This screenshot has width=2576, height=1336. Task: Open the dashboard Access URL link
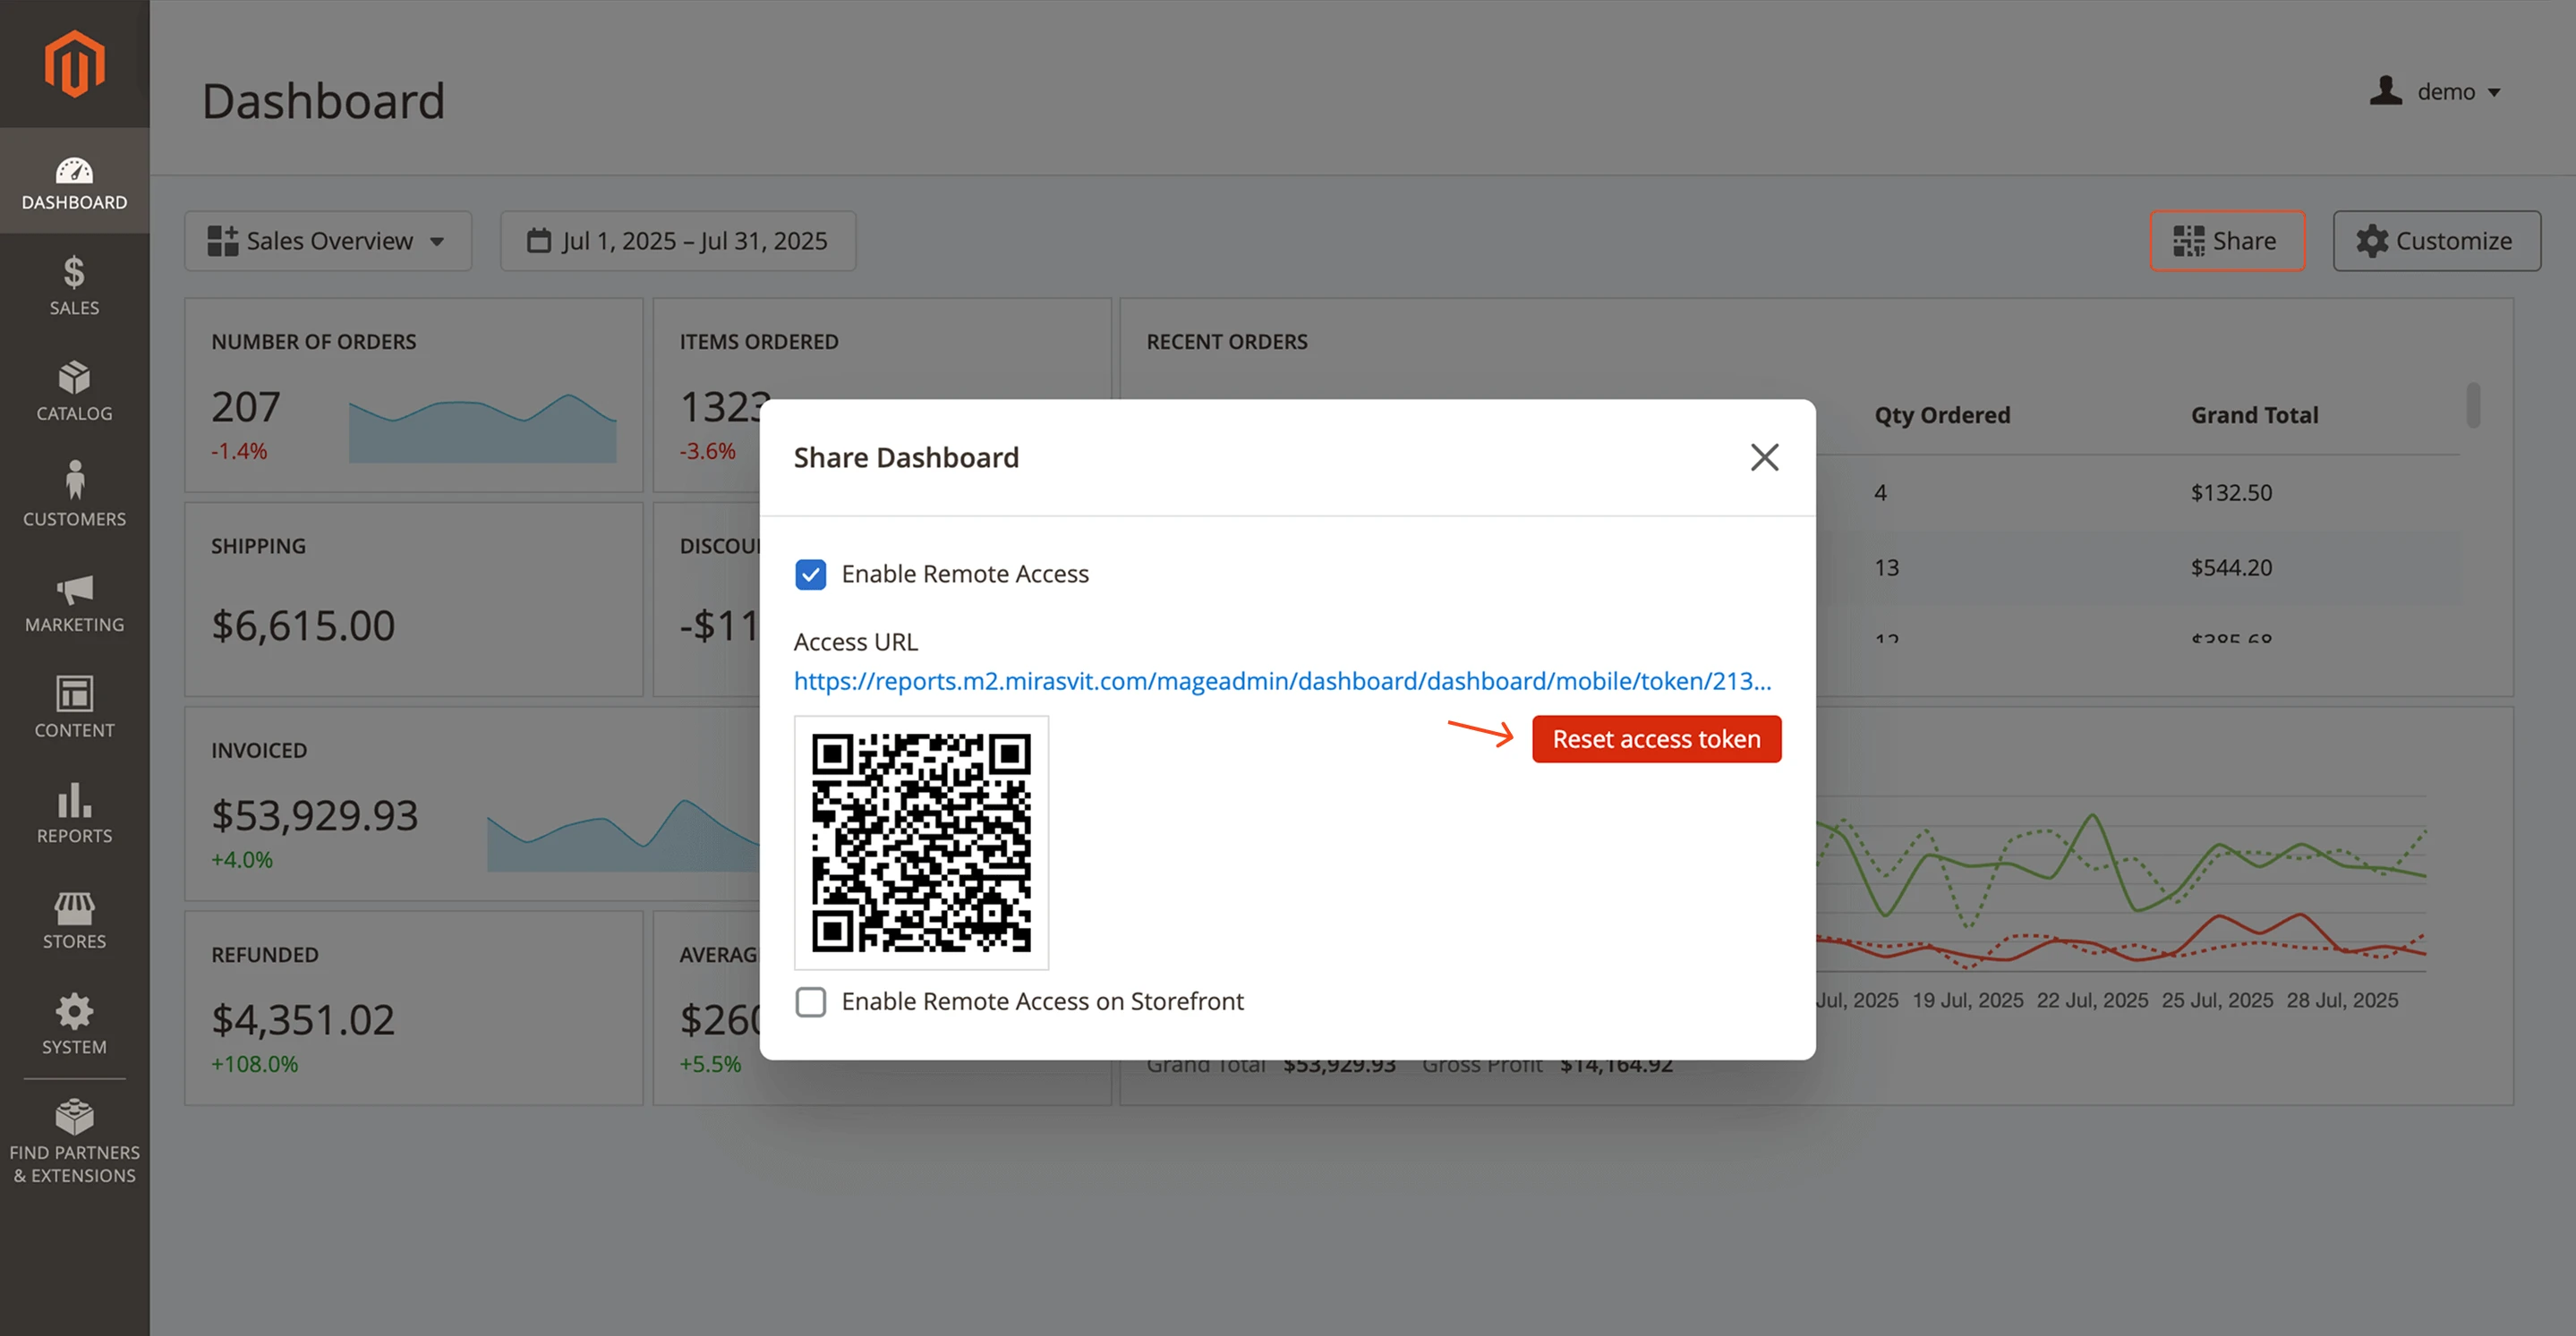coord(1281,681)
